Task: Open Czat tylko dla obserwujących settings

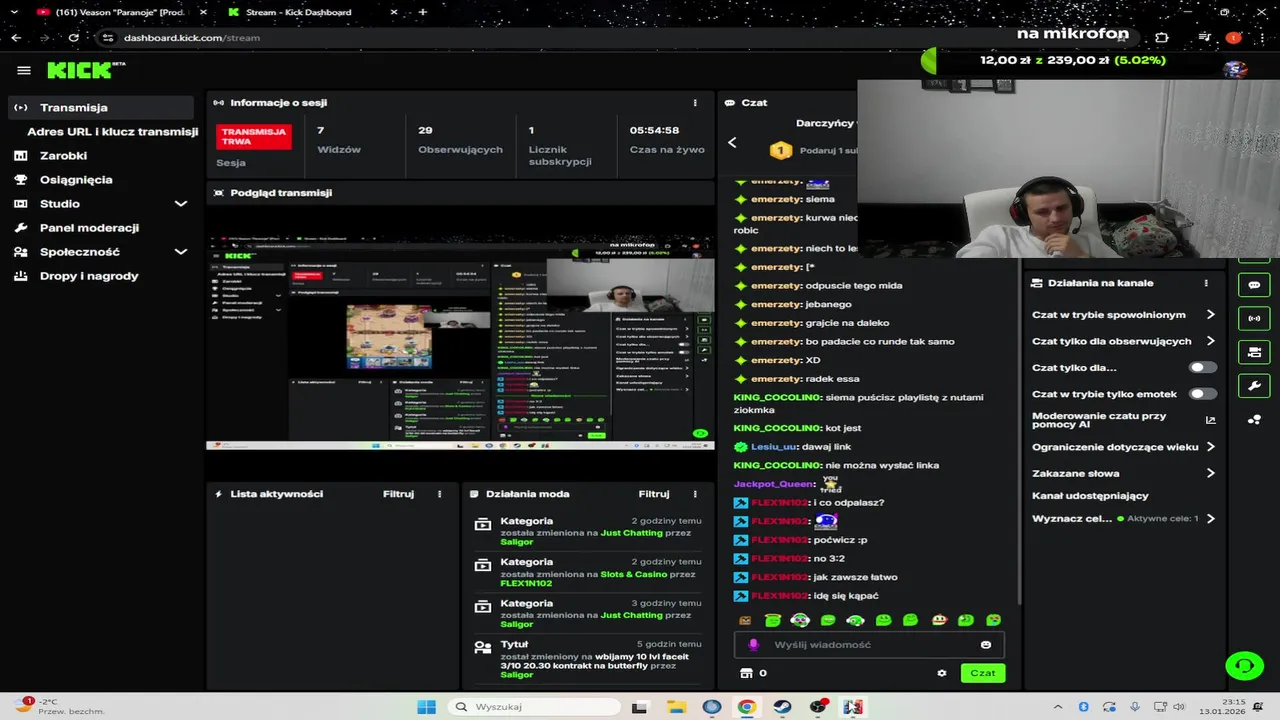Action: 1123,341
